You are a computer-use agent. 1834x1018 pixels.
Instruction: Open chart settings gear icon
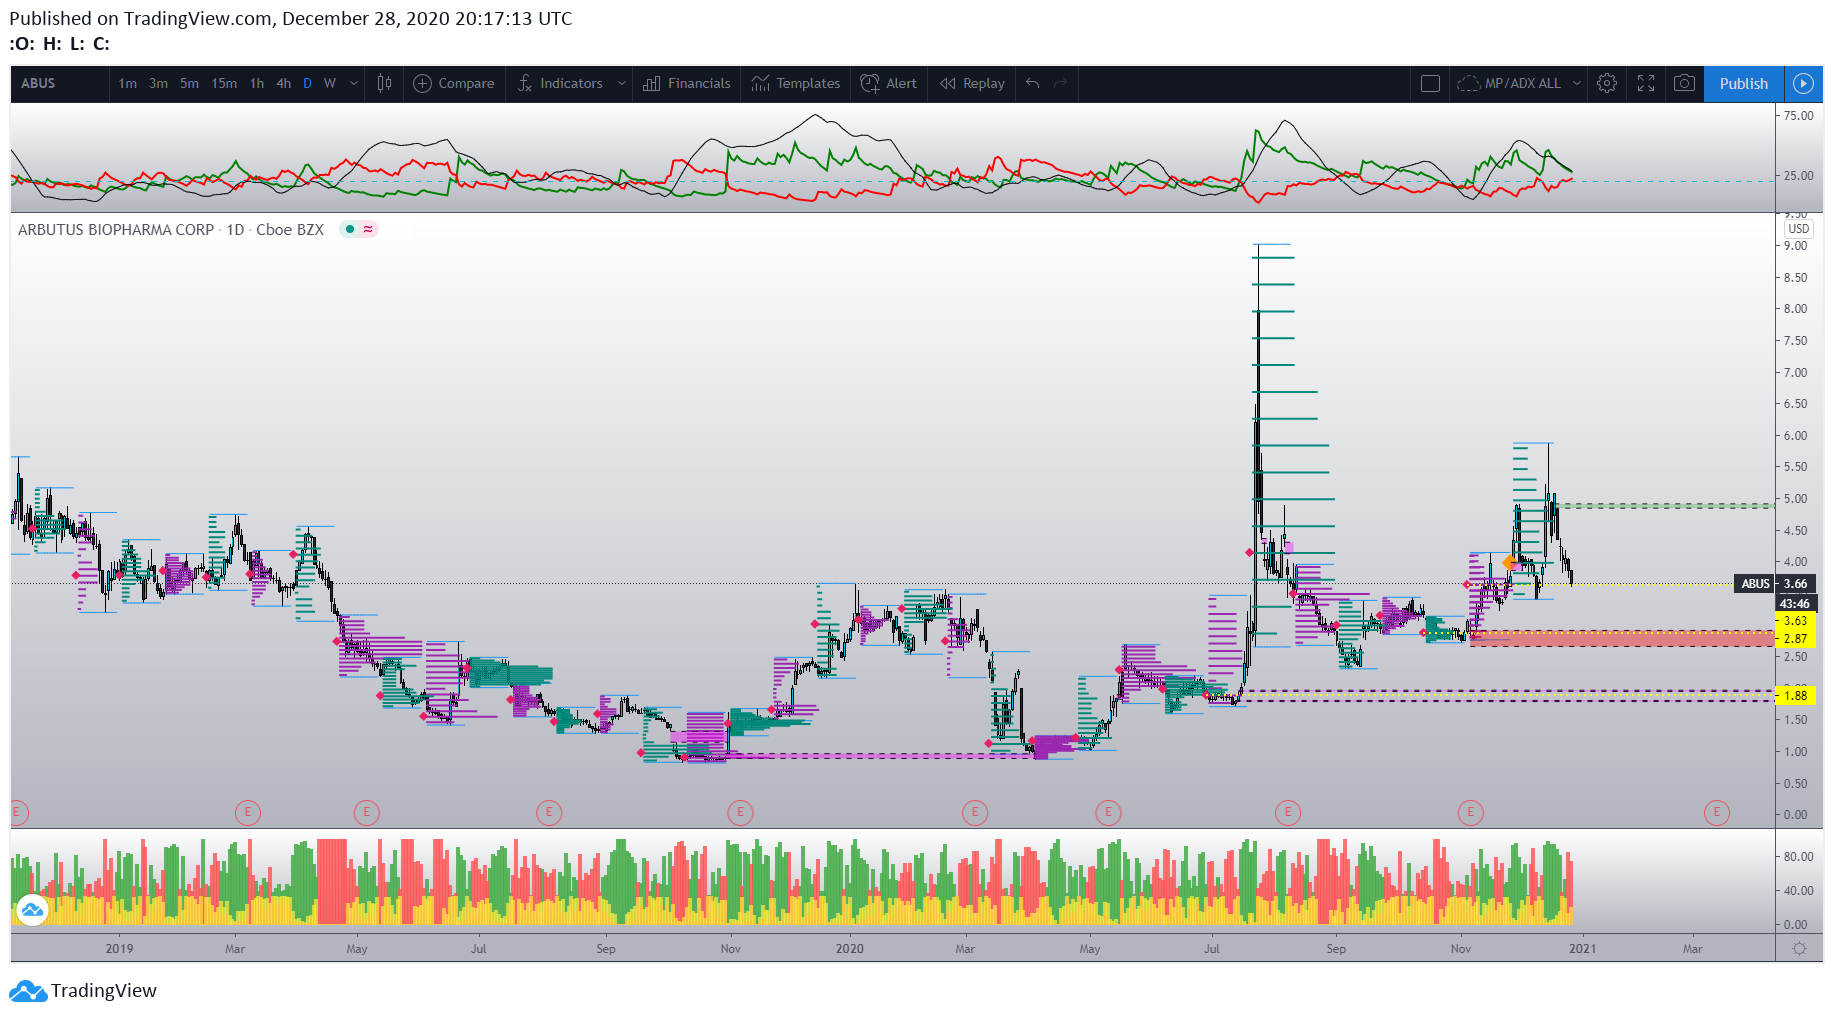point(1607,84)
